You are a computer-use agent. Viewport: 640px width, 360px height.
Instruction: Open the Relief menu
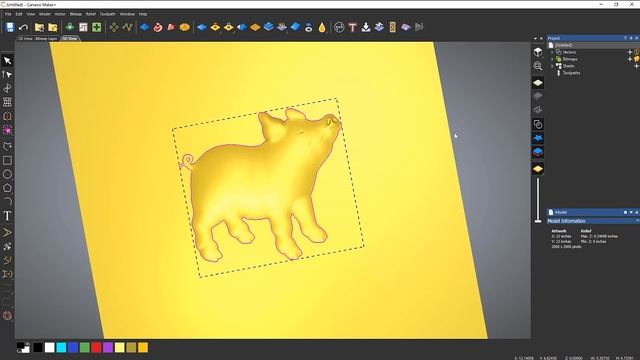(91, 14)
